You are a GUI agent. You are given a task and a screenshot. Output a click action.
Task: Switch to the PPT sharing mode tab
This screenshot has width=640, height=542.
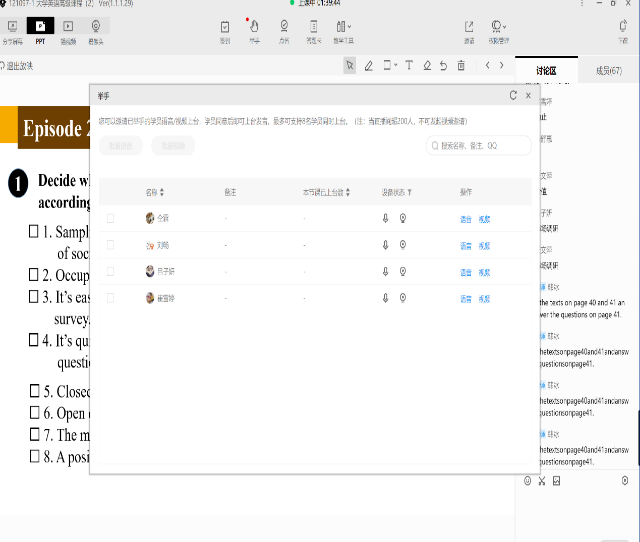[x=40, y=28]
